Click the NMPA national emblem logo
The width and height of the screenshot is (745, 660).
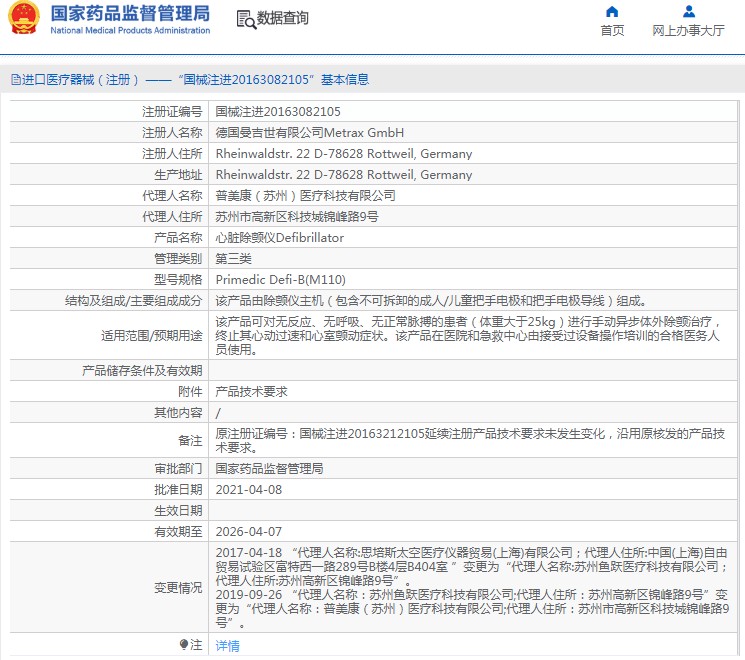point(24,18)
